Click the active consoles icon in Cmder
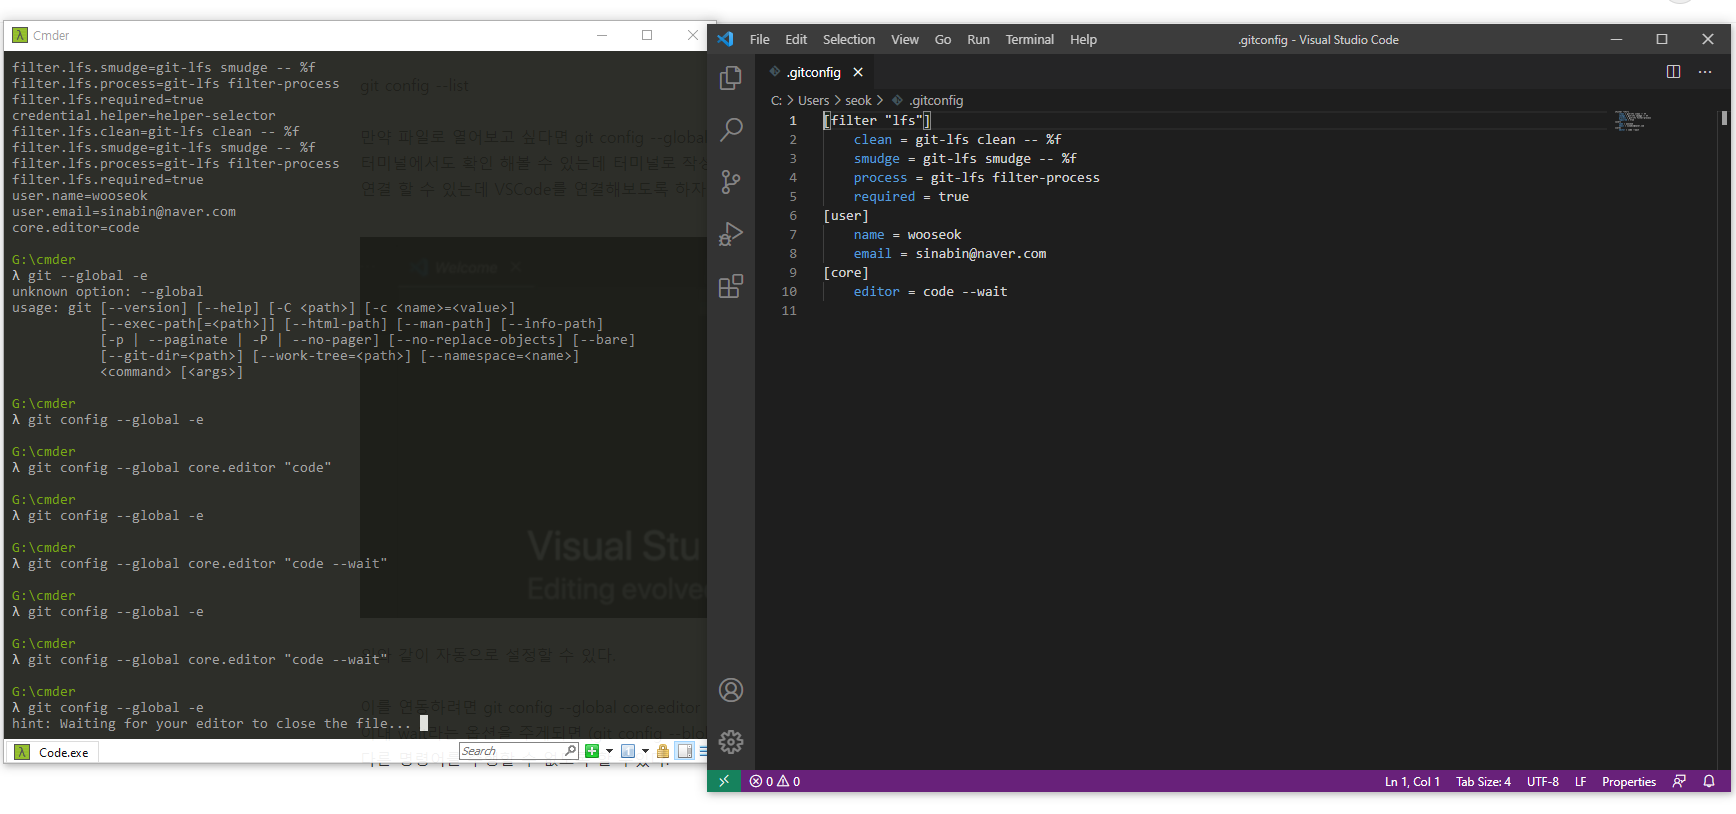This screenshot has height=814, width=1736. click(x=628, y=751)
